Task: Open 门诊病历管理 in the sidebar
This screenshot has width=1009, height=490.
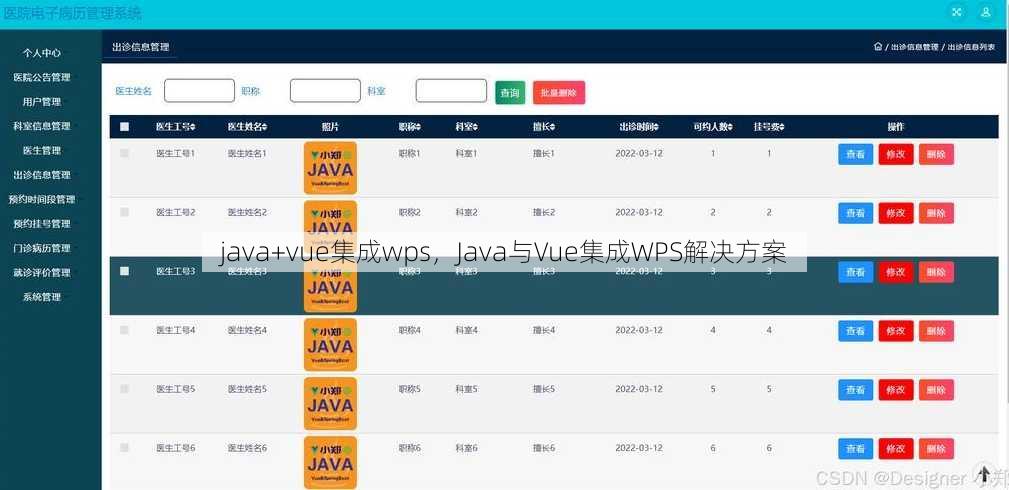Action: coord(42,249)
